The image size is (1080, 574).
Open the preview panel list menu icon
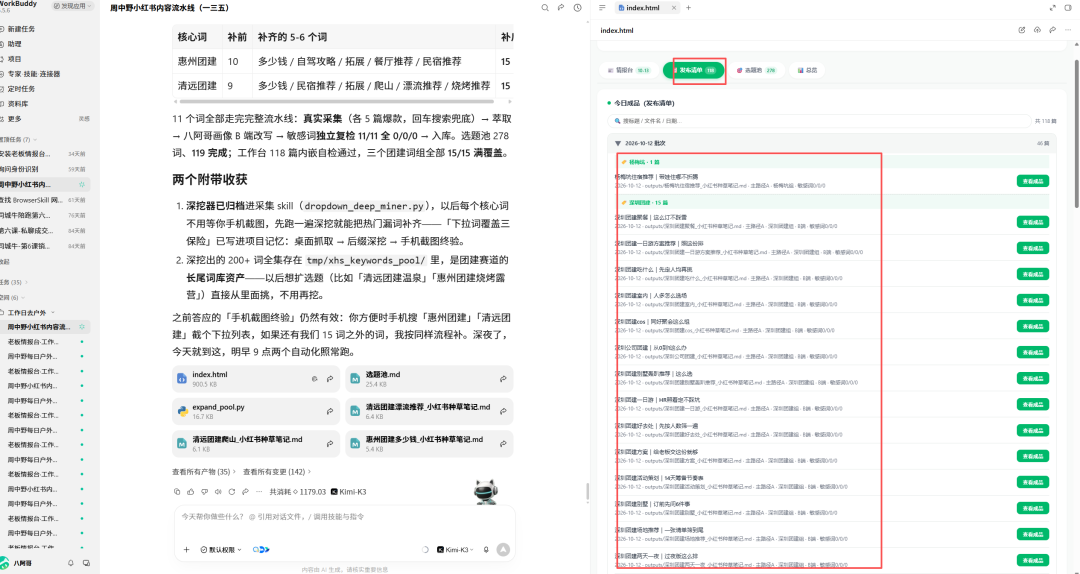tap(602, 8)
